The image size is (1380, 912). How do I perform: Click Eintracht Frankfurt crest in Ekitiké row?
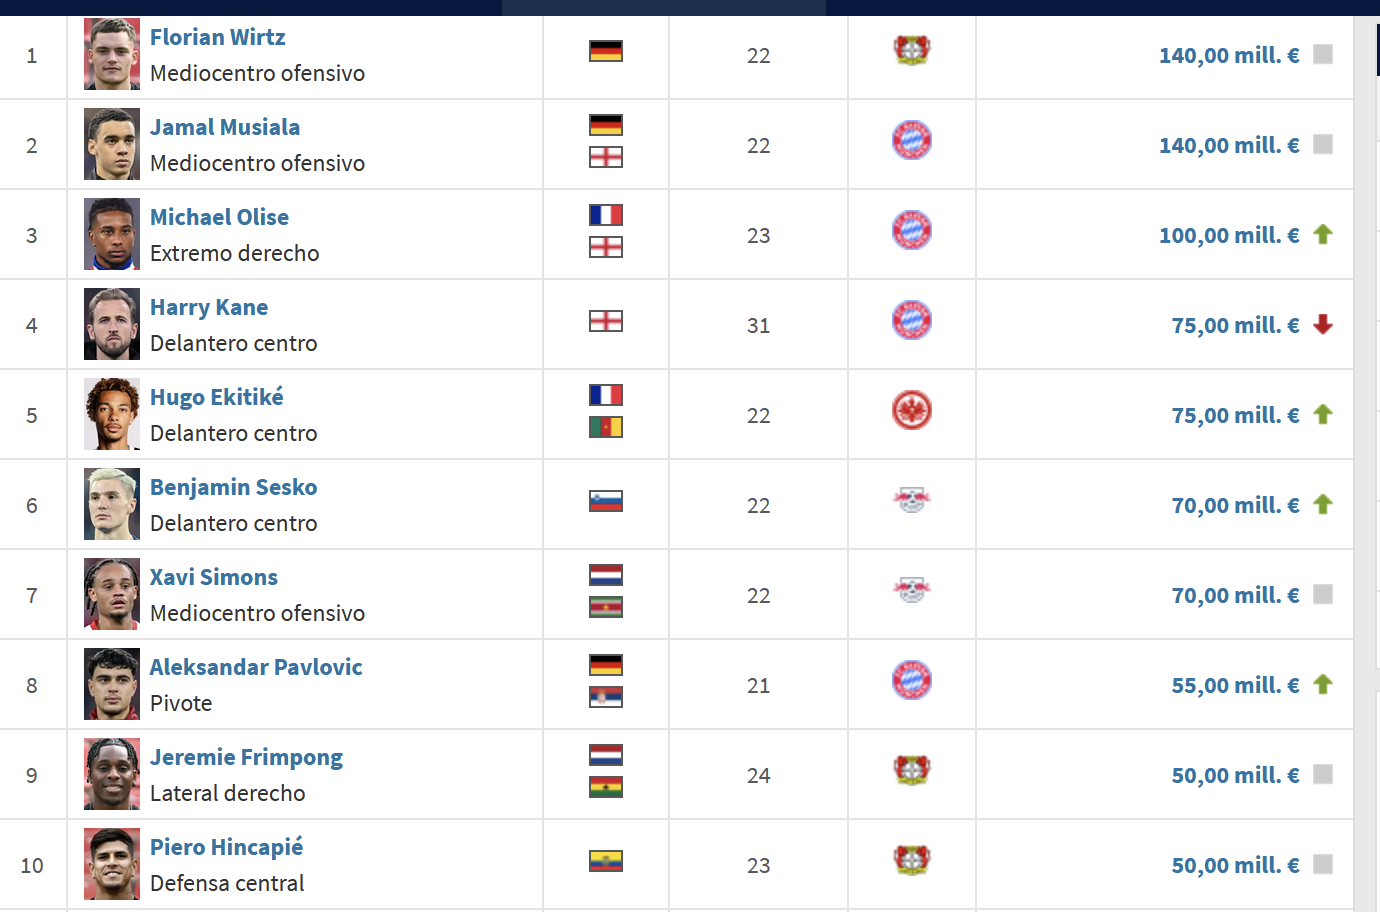tap(911, 410)
